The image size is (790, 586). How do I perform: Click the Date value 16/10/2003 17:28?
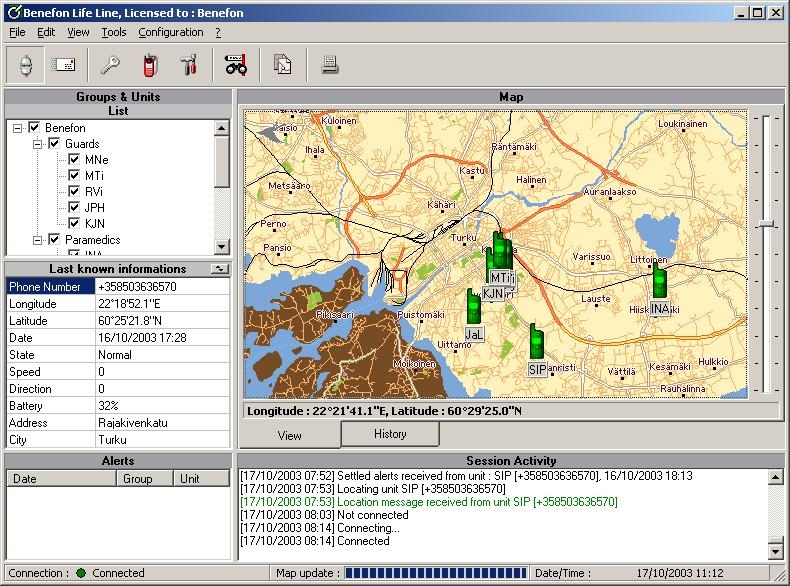click(x=142, y=338)
